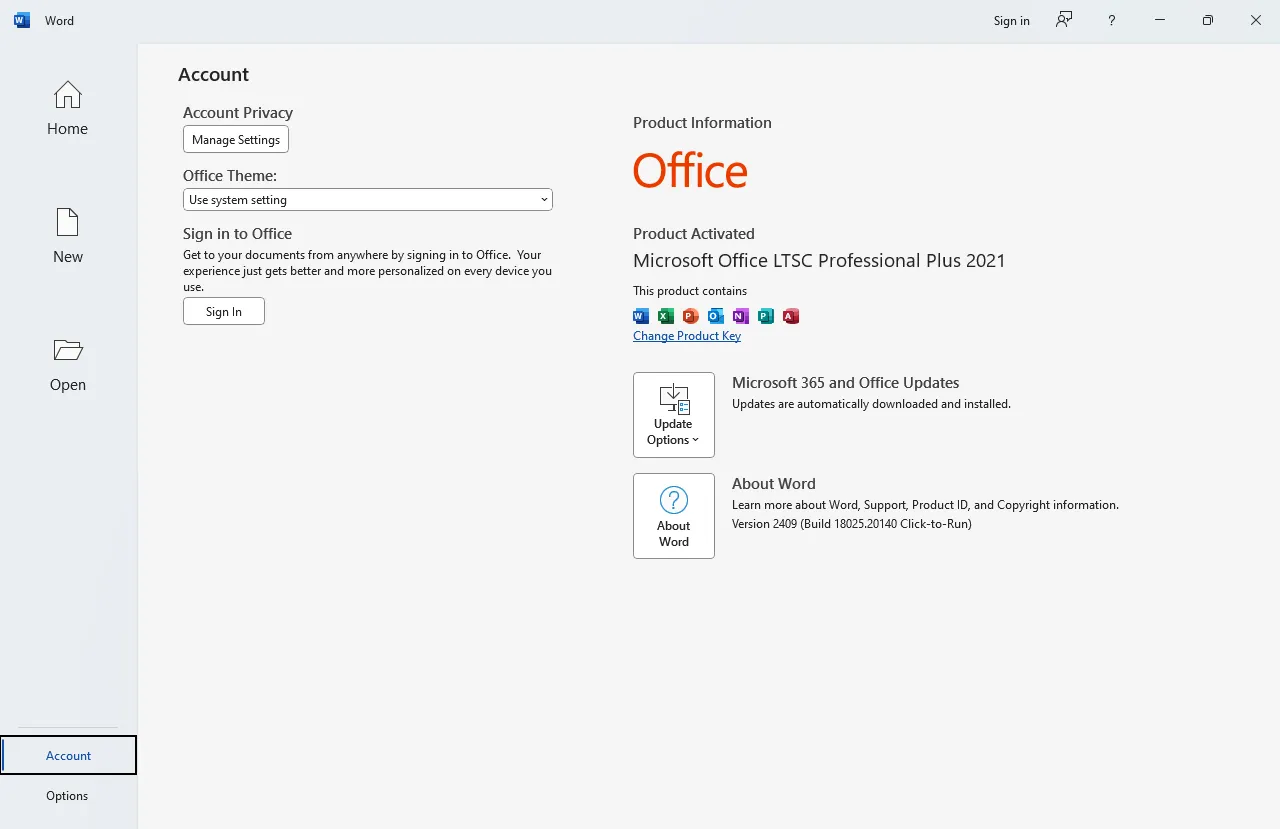The image size is (1280, 829).
Task: Open the Home page in sidebar
Action: coord(68,108)
